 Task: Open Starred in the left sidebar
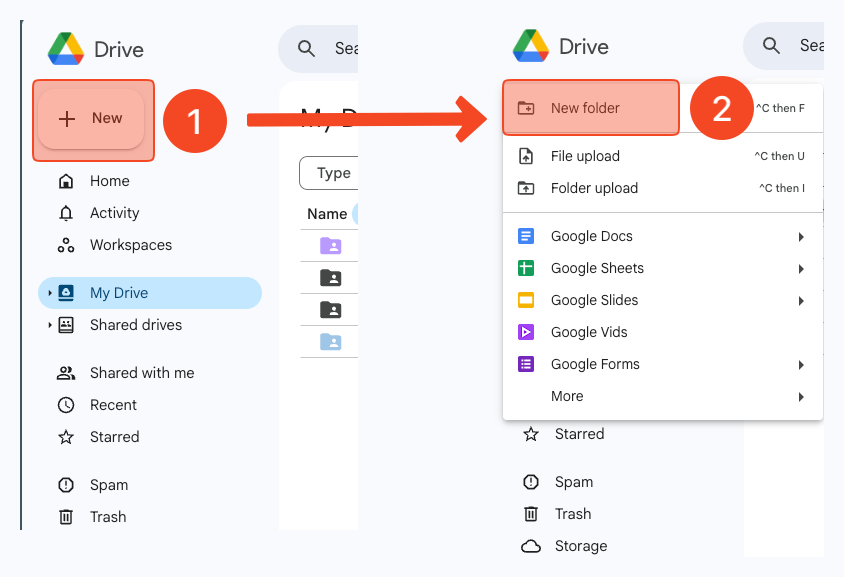coord(99,437)
